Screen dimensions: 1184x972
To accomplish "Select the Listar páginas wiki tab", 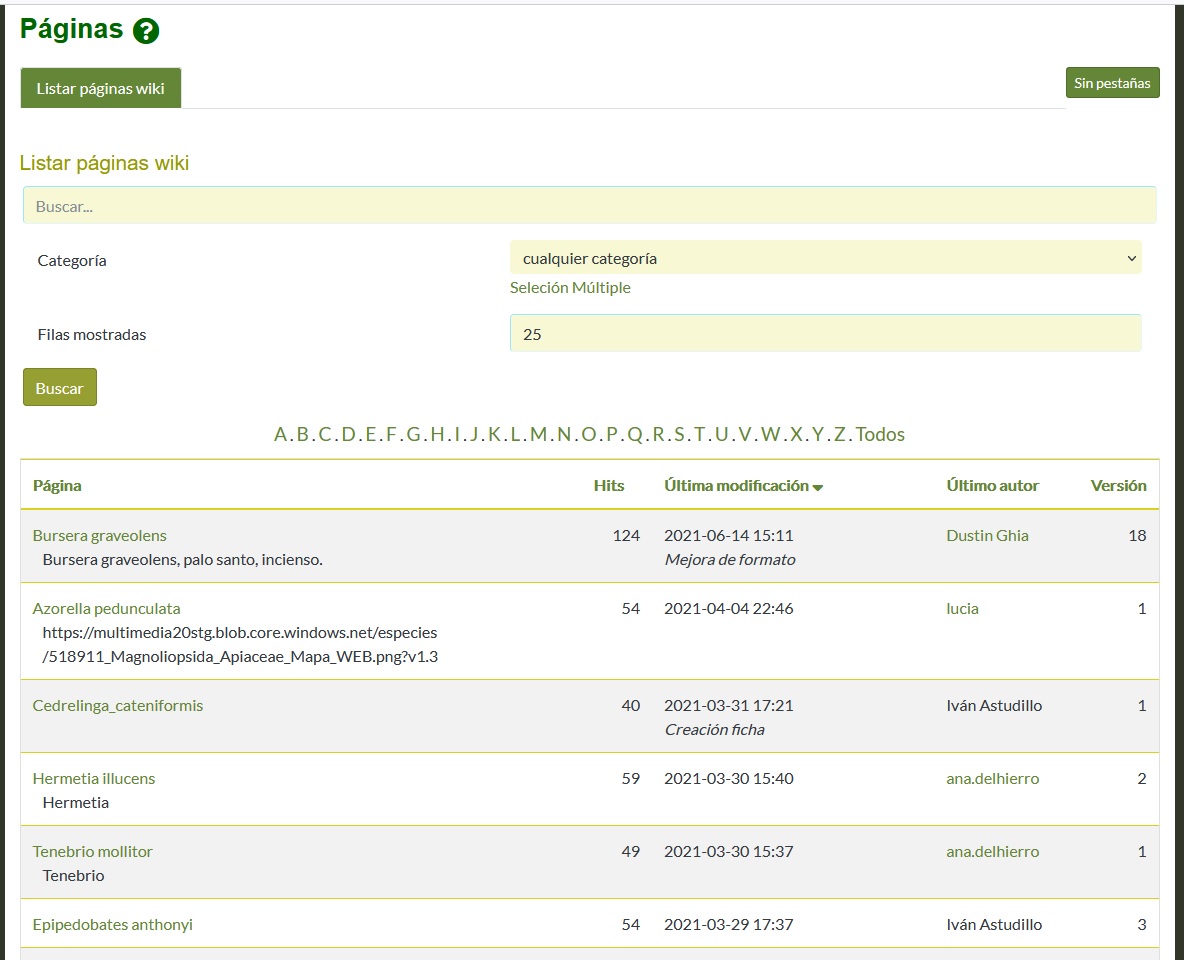I will [x=100, y=88].
